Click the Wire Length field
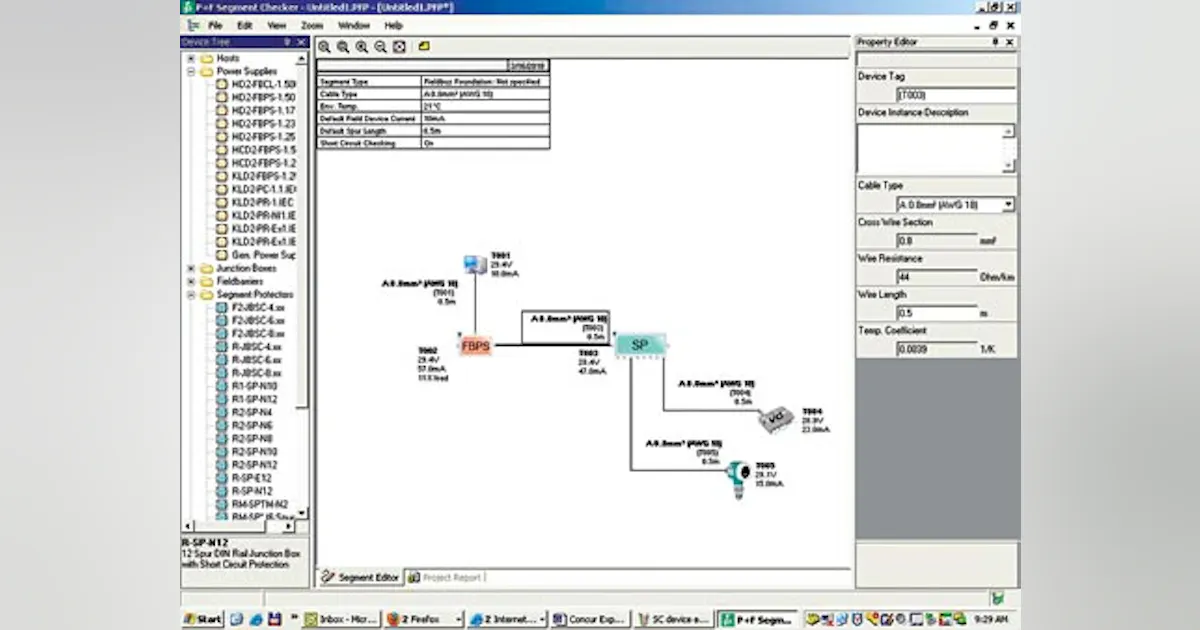Screen dimensions: 1200x630 tap(937, 313)
